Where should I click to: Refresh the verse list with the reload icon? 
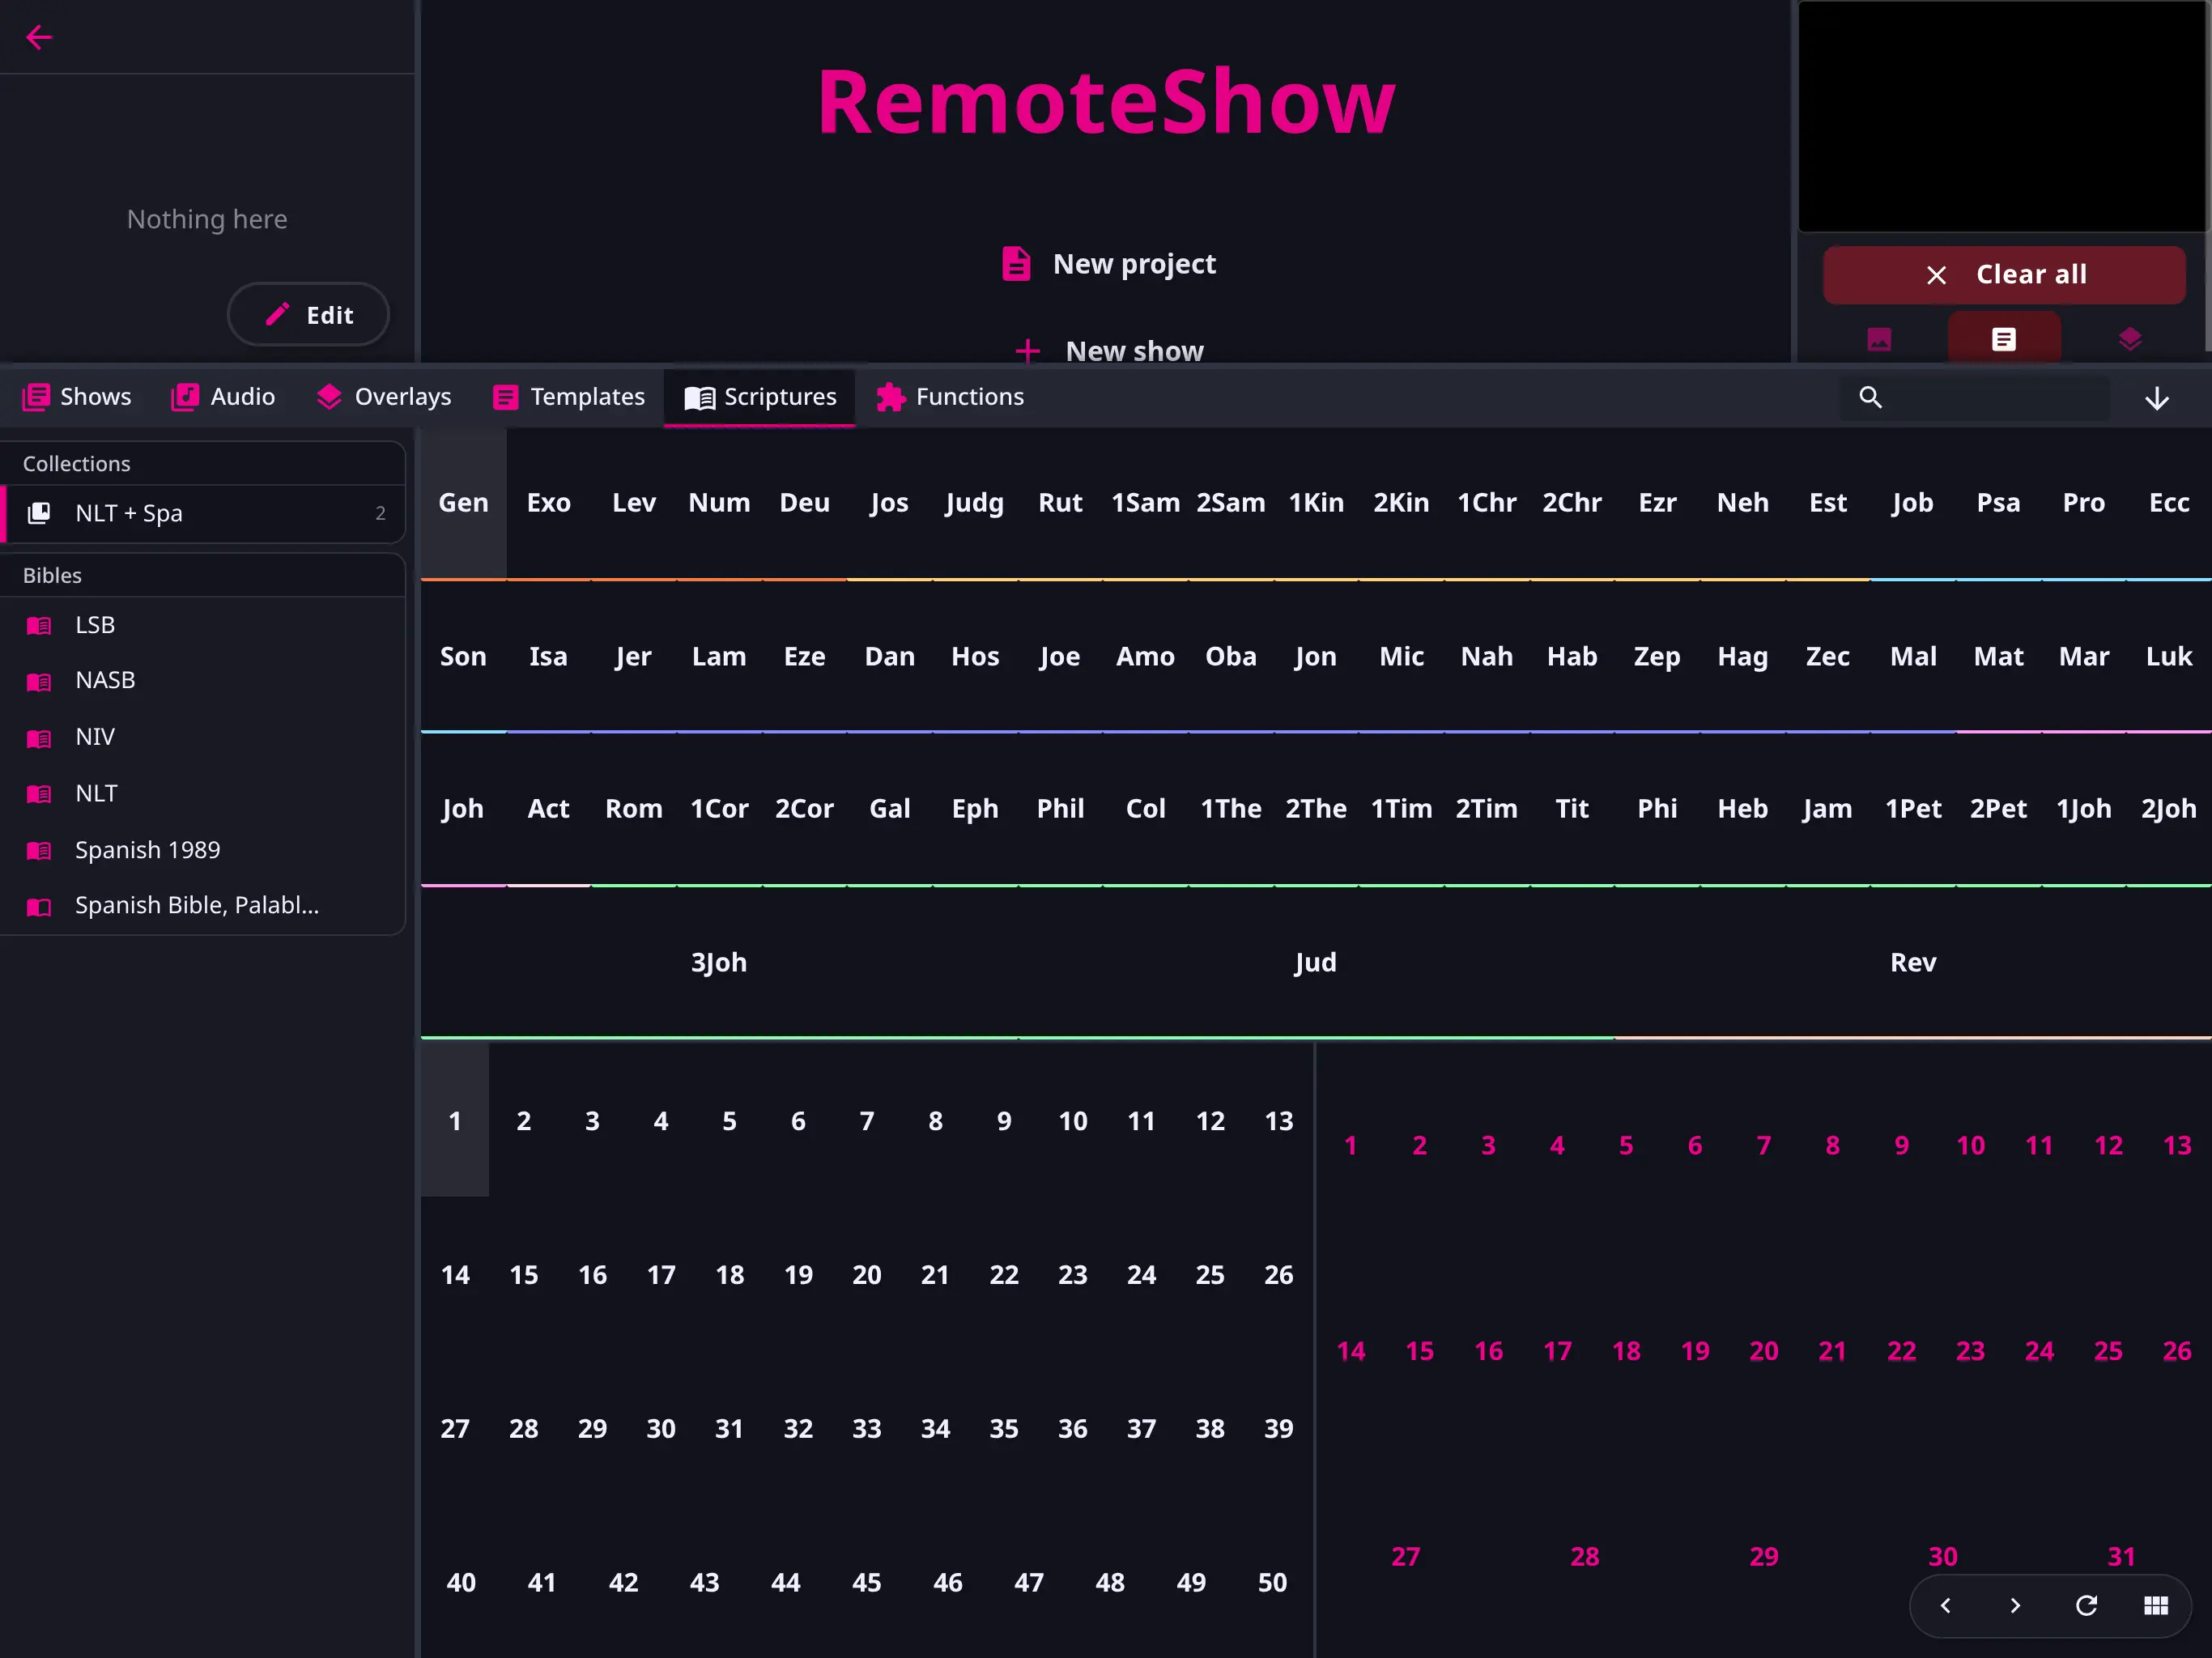[2086, 1606]
